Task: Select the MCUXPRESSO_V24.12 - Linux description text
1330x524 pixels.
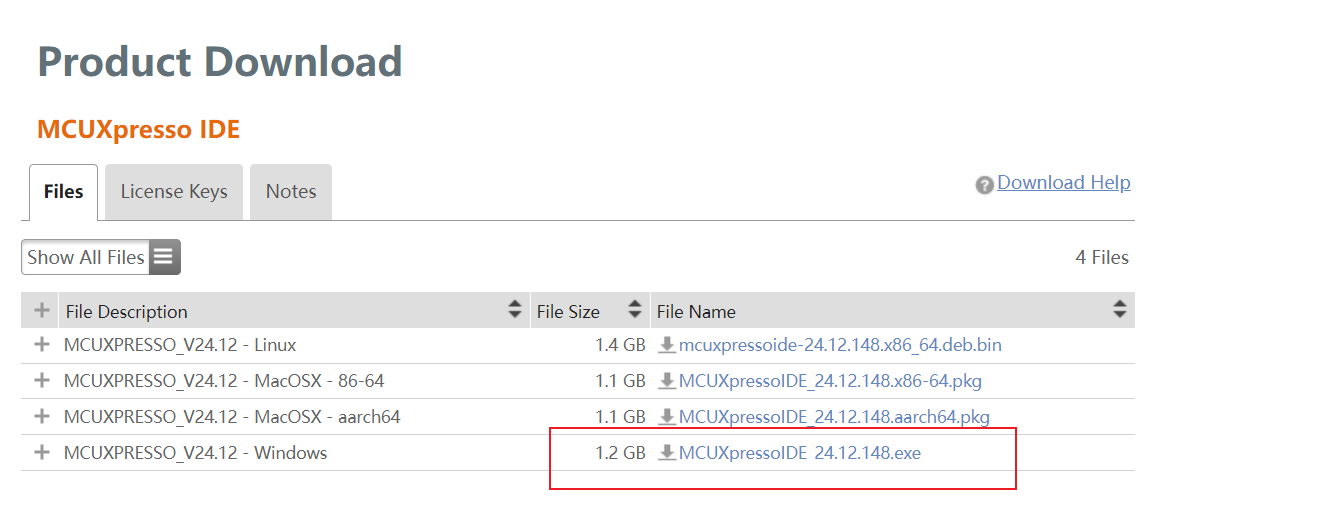Action: [180, 345]
